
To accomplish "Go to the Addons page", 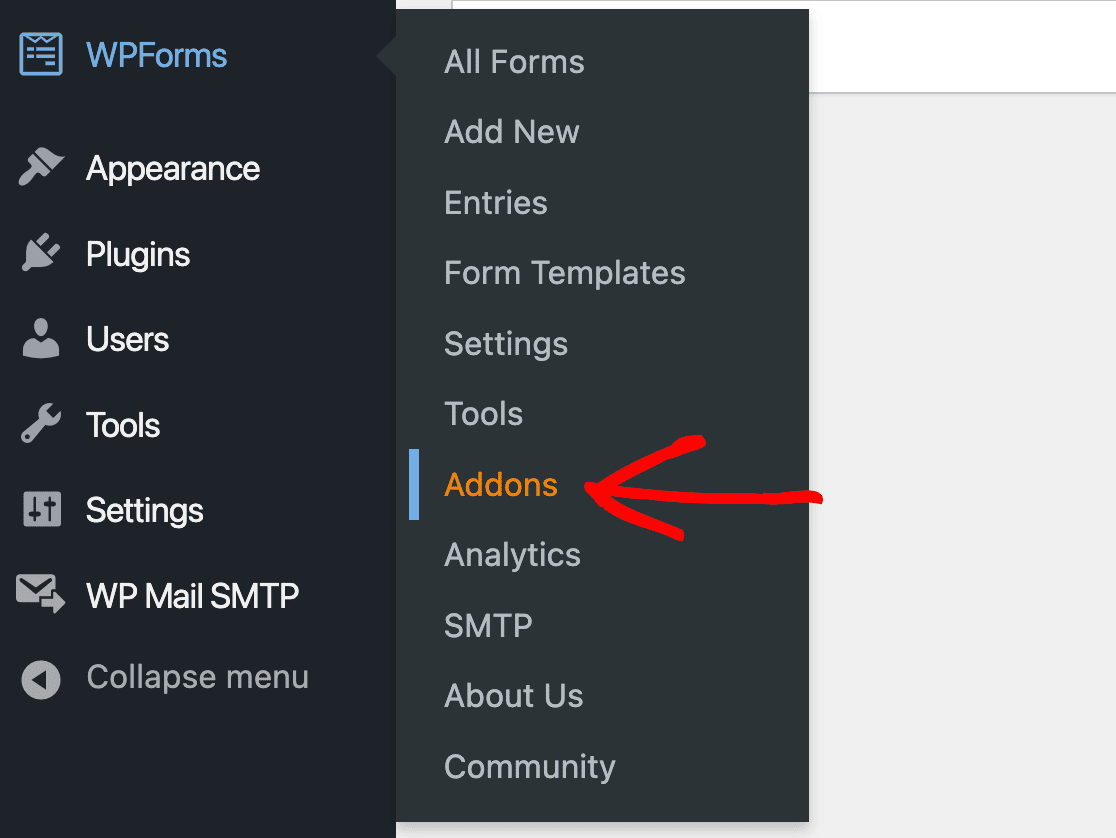I will (x=500, y=484).
